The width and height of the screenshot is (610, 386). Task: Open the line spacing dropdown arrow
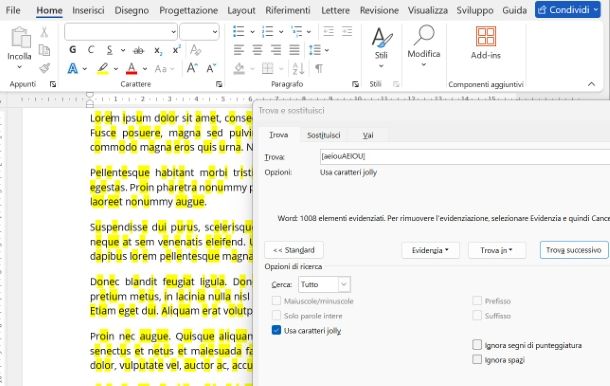pyautogui.click(x=327, y=50)
